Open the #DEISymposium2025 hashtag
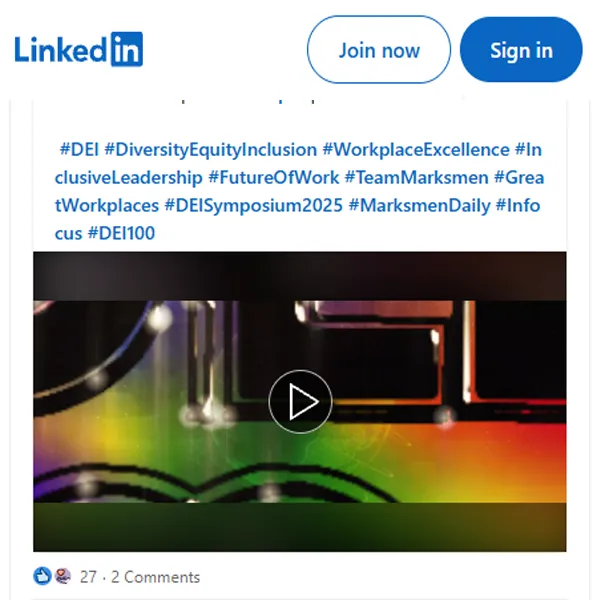The width and height of the screenshot is (600, 600). [253, 205]
